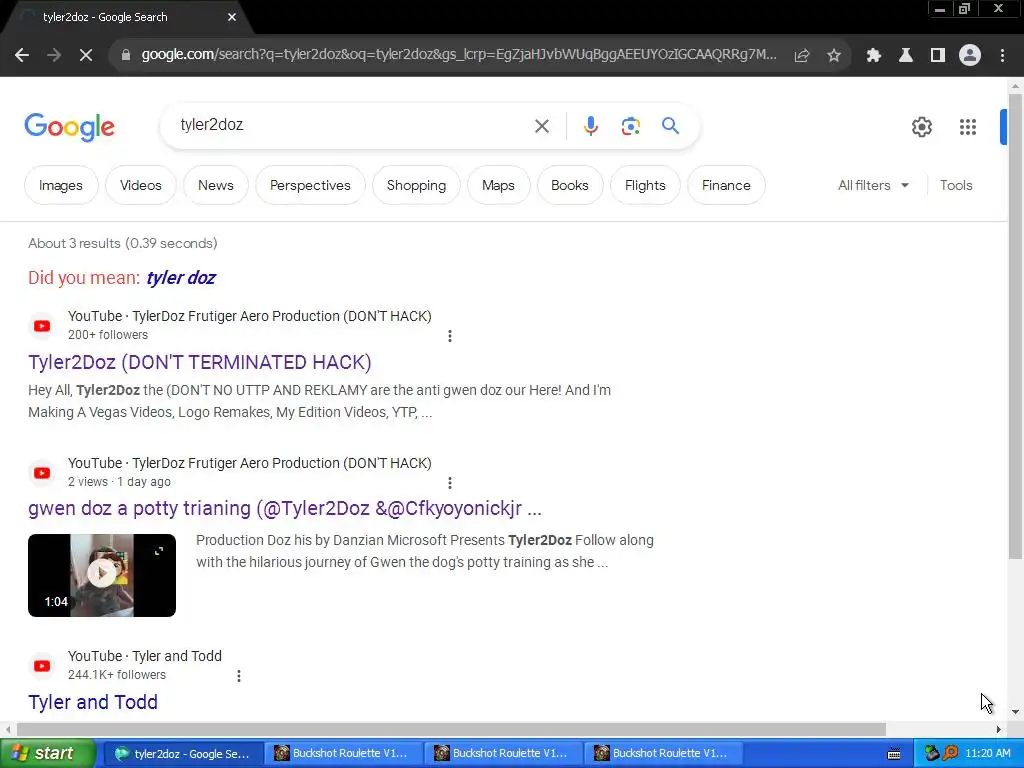Go forward using the browser forward arrow

(x=54, y=56)
